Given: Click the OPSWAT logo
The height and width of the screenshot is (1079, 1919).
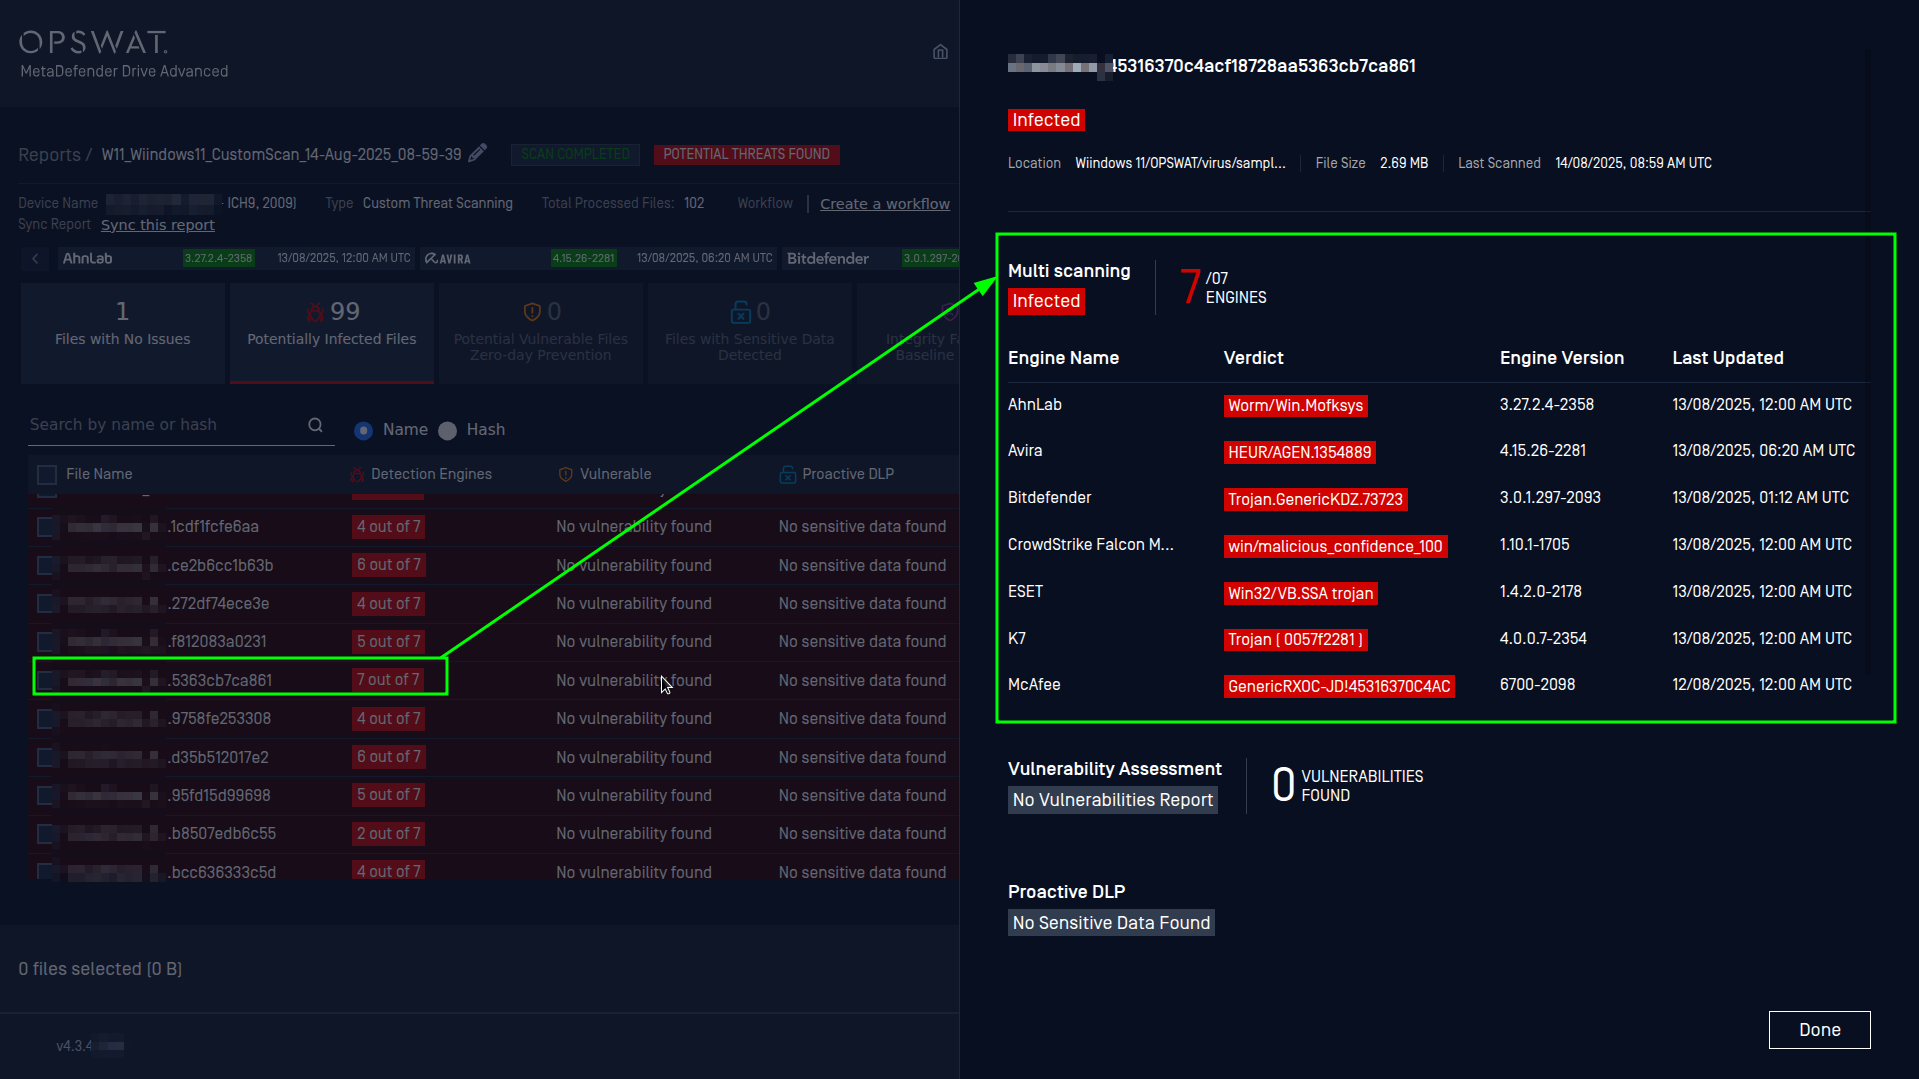Looking at the screenshot, I should pyautogui.click(x=93, y=42).
